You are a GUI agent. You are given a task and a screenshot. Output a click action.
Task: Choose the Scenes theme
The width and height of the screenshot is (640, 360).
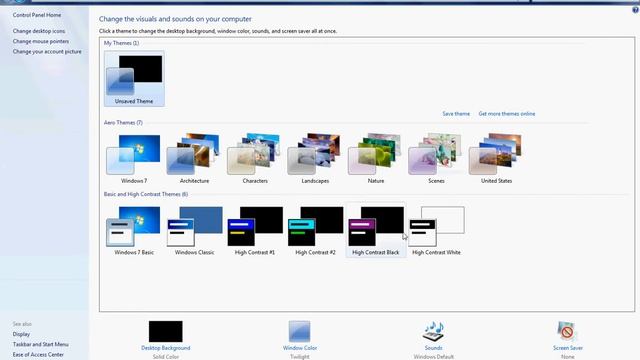[436, 158]
